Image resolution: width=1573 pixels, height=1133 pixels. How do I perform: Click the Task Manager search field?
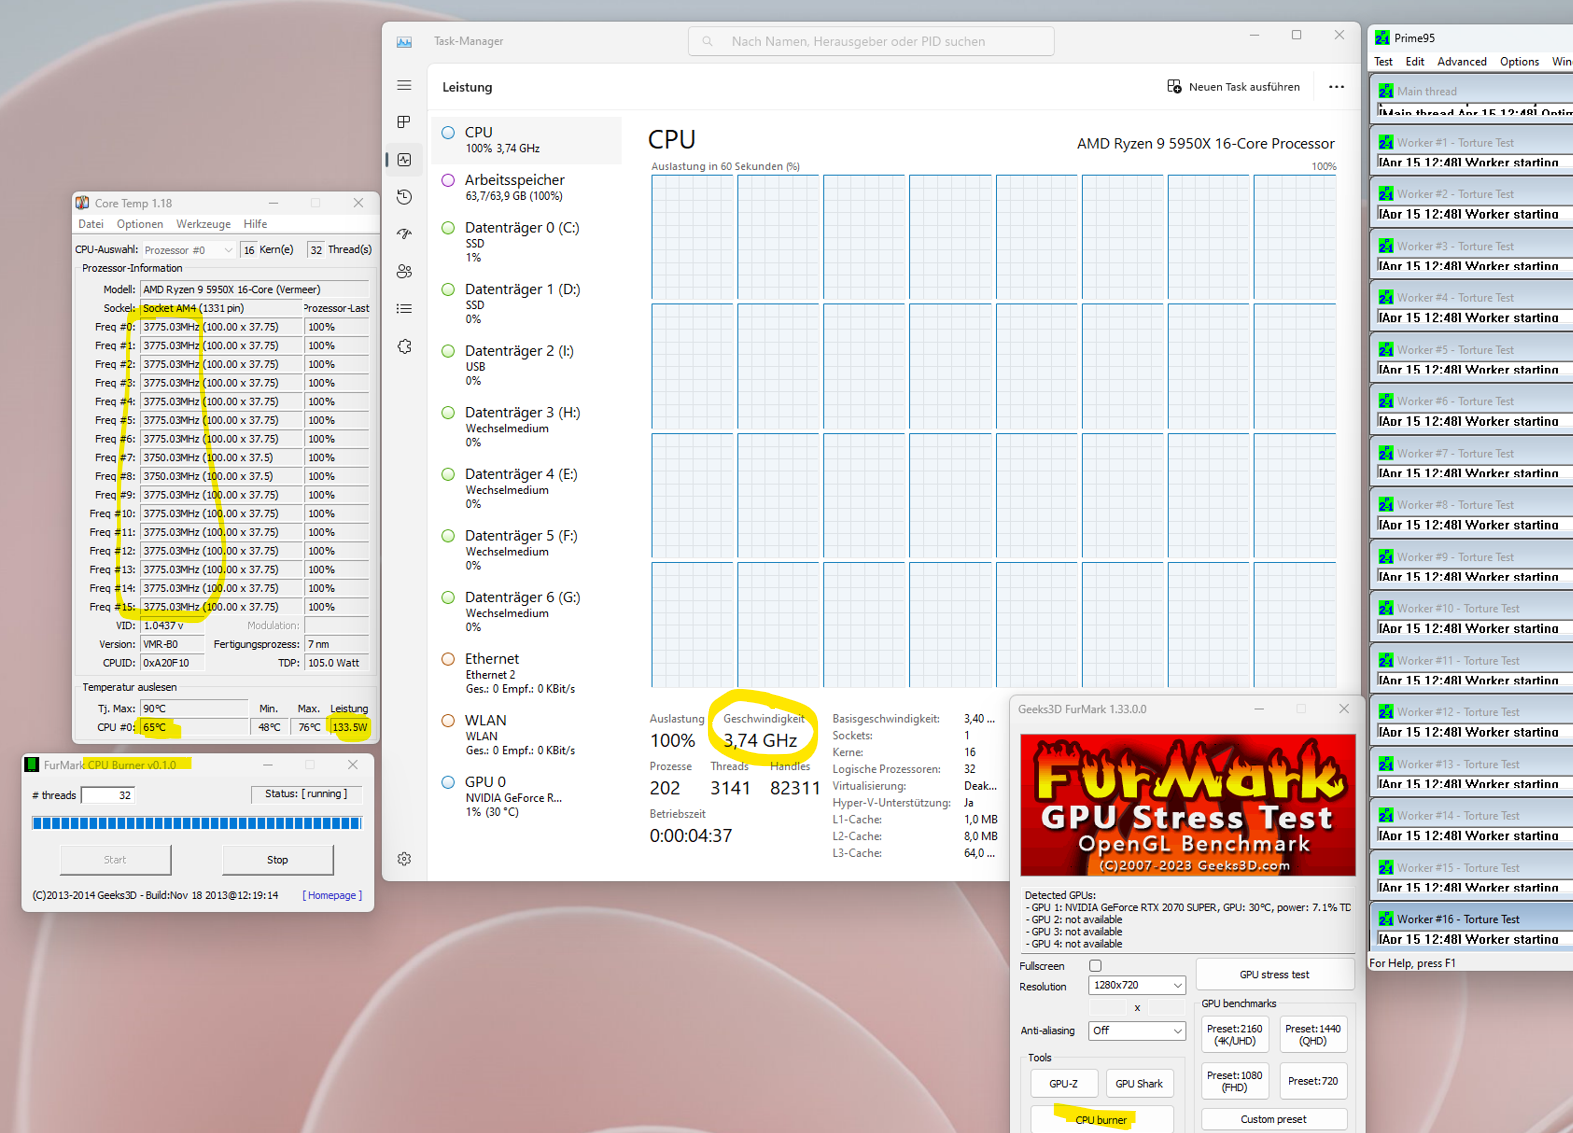pyautogui.click(x=871, y=41)
